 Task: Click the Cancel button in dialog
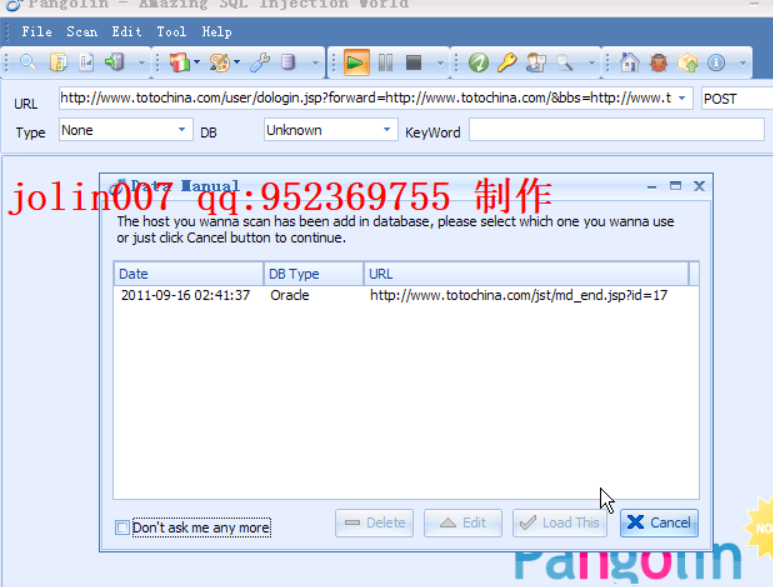pos(659,522)
